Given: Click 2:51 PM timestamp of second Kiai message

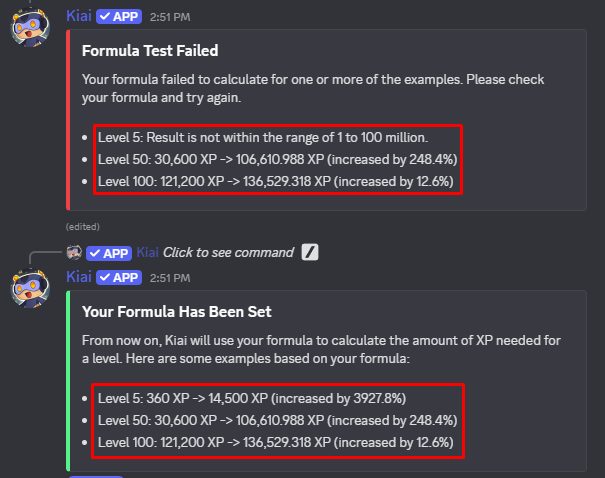Looking at the screenshot, I should pyautogui.click(x=171, y=278).
